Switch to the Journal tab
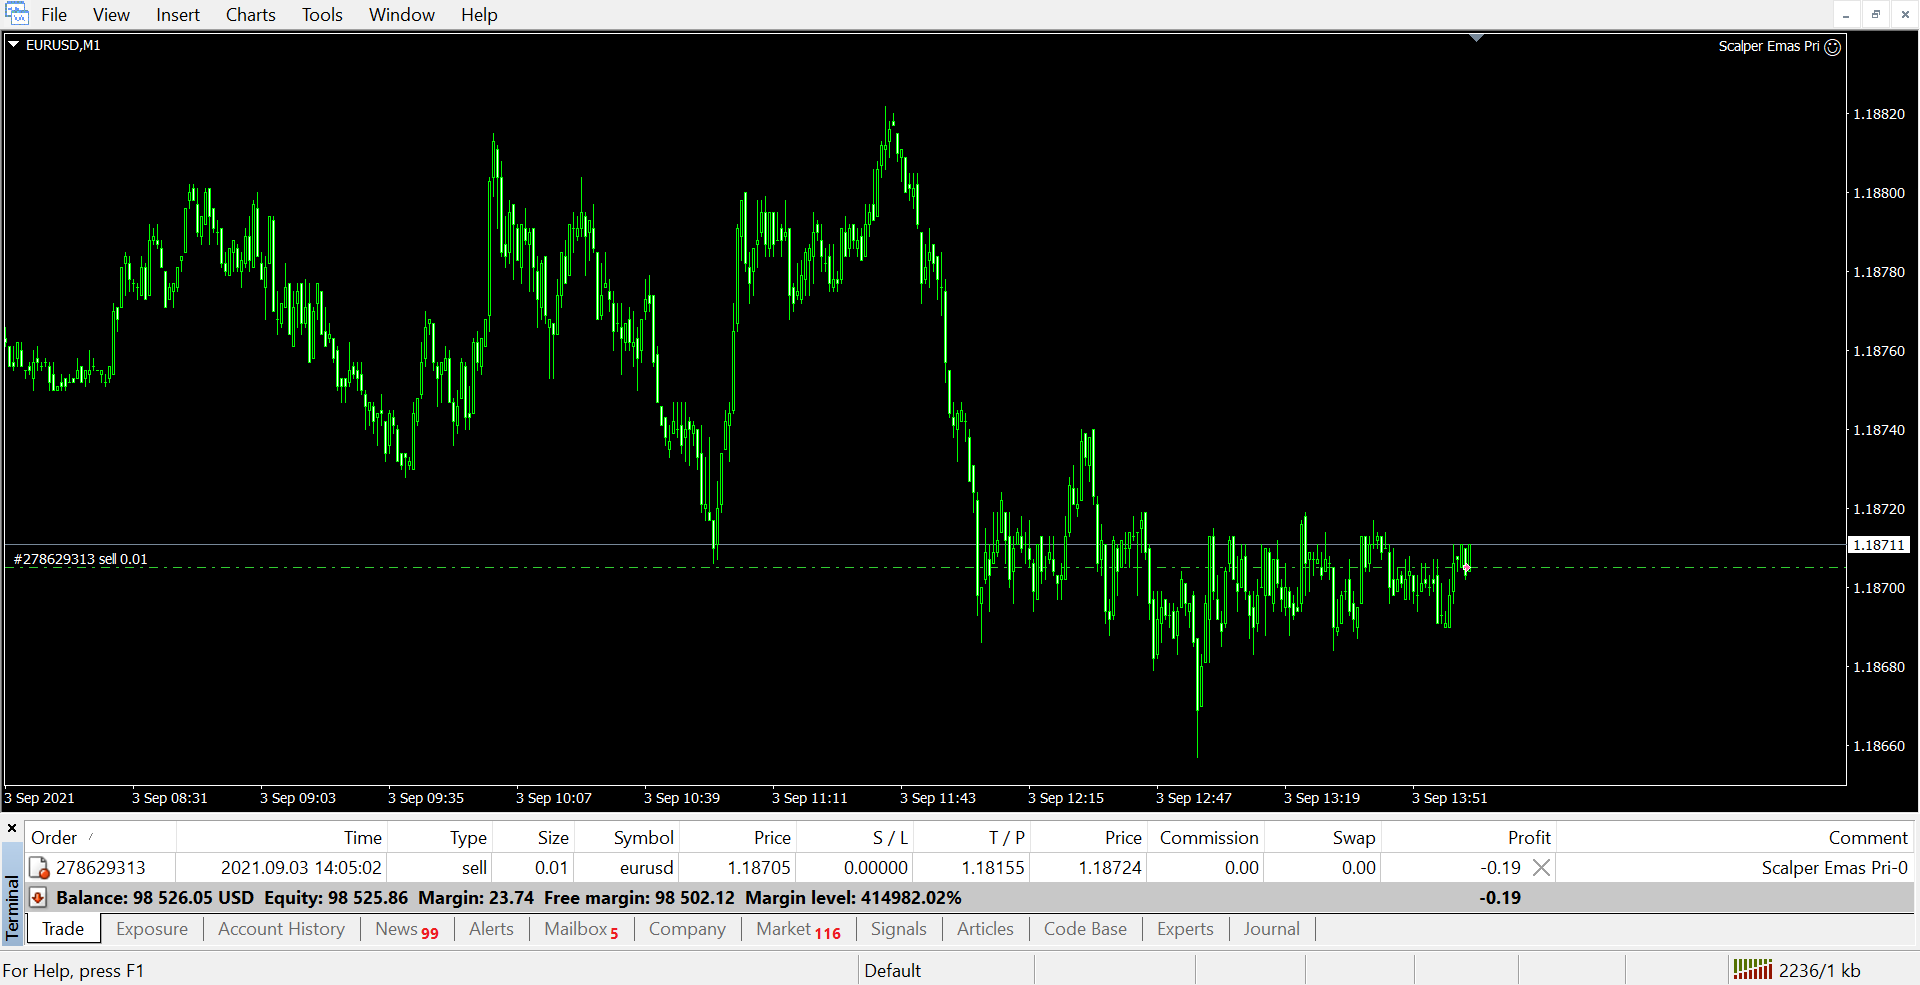Viewport: 1920px width, 985px height. click(x=1271, y=929)
